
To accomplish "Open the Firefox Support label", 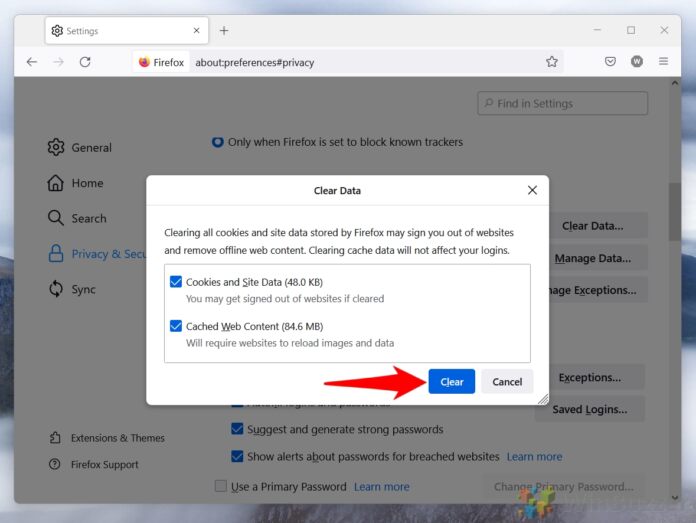I will pyautogui.click(x=105, y=464).
